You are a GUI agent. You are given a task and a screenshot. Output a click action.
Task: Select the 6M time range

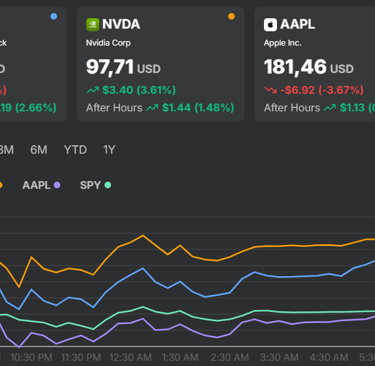point(39,150)
